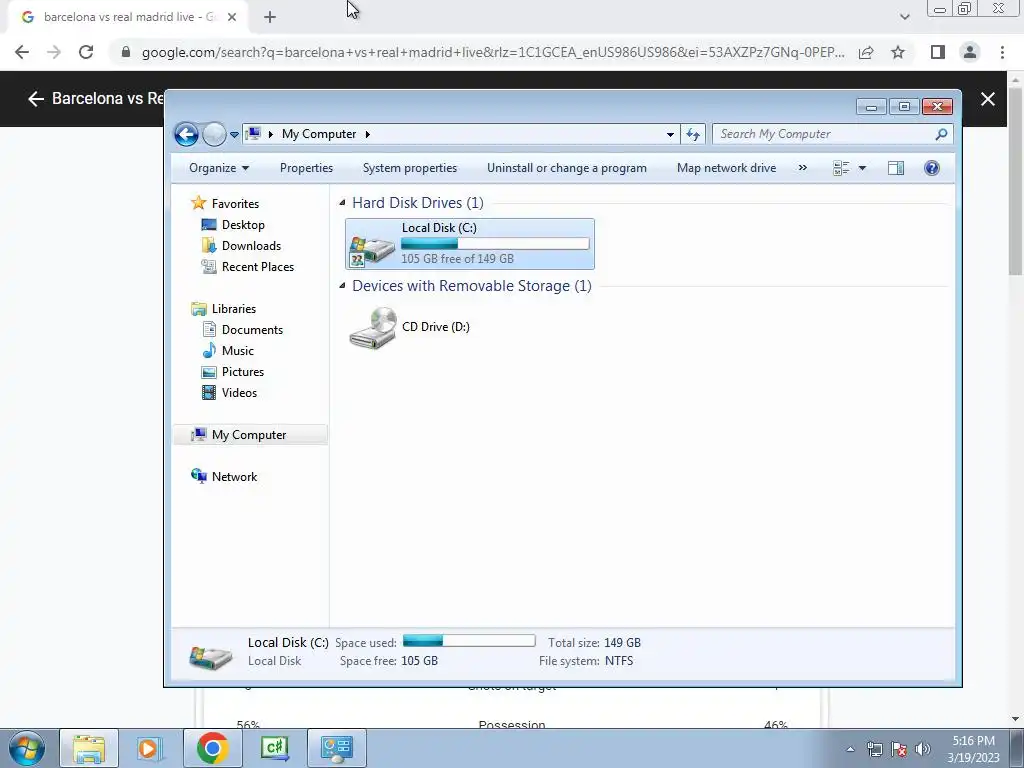Image resolution: width=1024 pixels, height=768 pixels.
Task: Open the Documents library
Action: coord(252,330)
